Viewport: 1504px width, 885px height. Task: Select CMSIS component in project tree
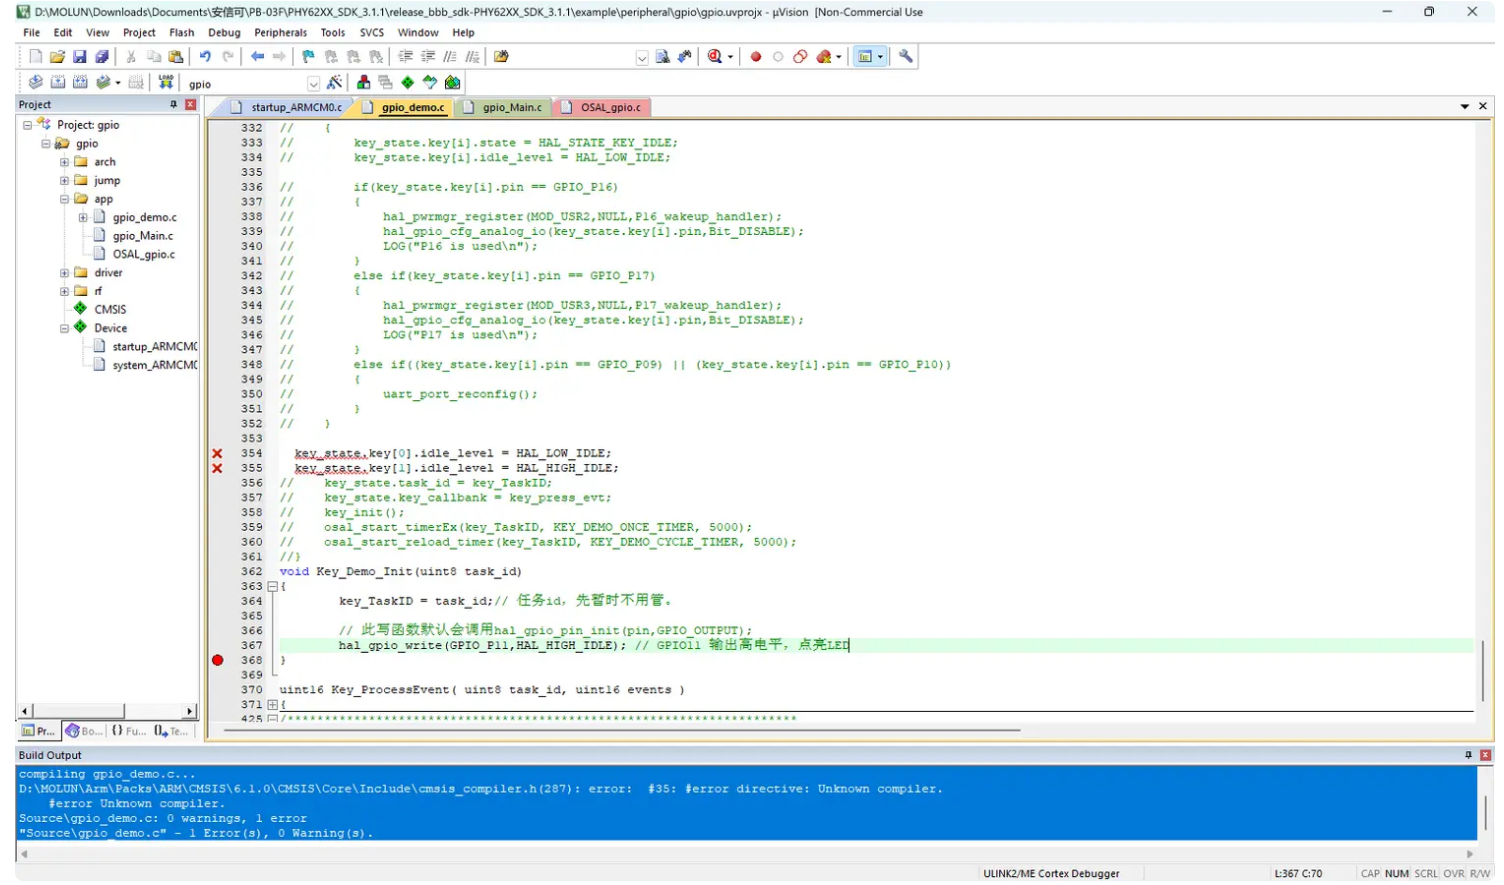pos(110,310)
